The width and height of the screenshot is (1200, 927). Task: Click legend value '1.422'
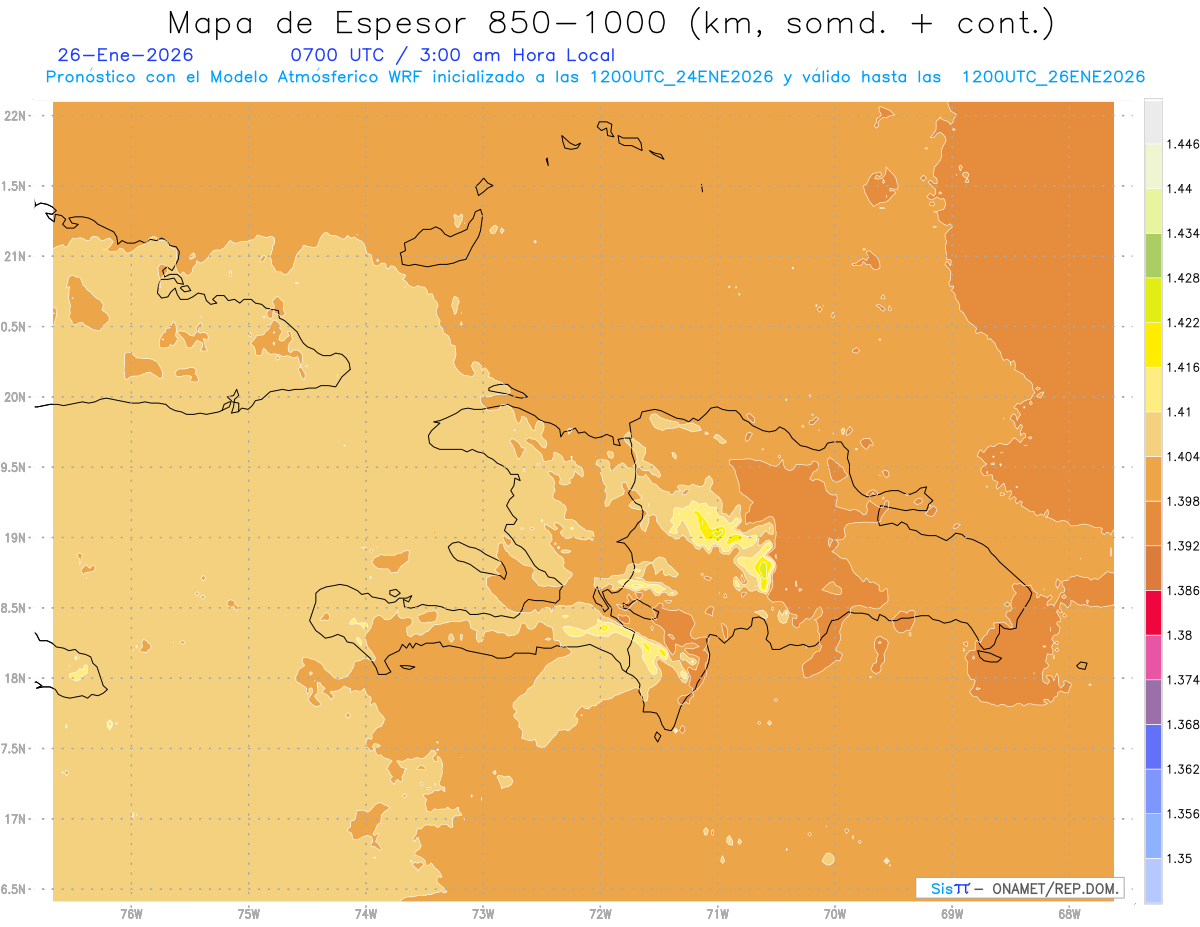(x=1182, y=323)
